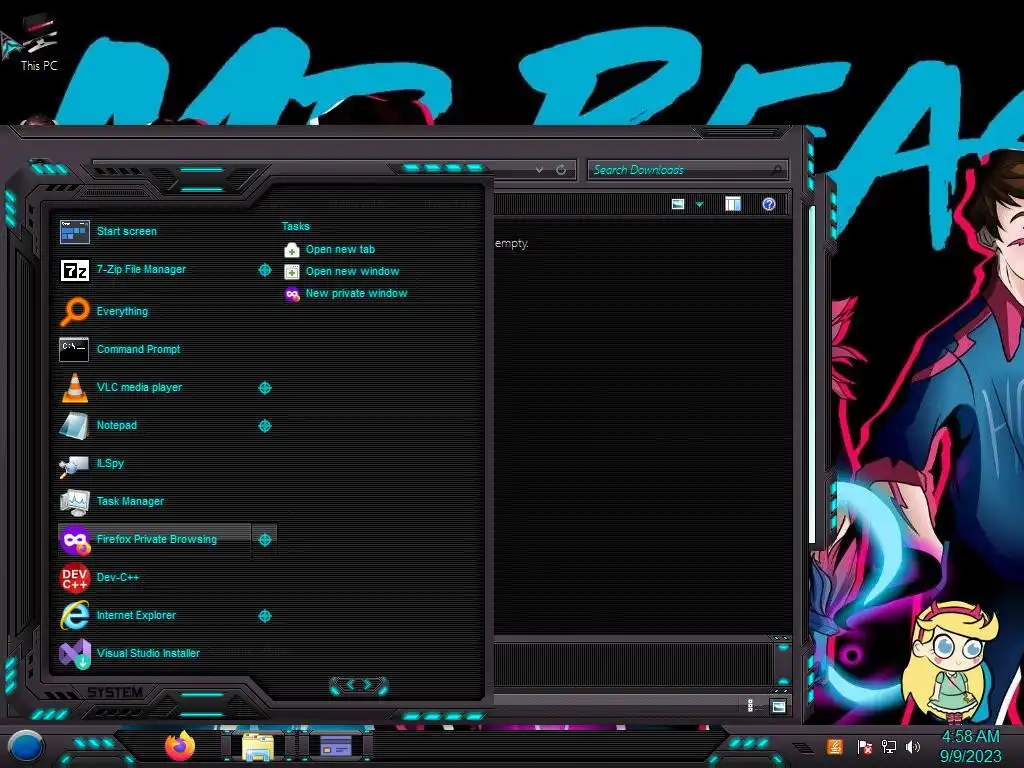Click Explorer vertical scrollbar
Viewport: 1024px width, 768px height.
tap(812, 376)
